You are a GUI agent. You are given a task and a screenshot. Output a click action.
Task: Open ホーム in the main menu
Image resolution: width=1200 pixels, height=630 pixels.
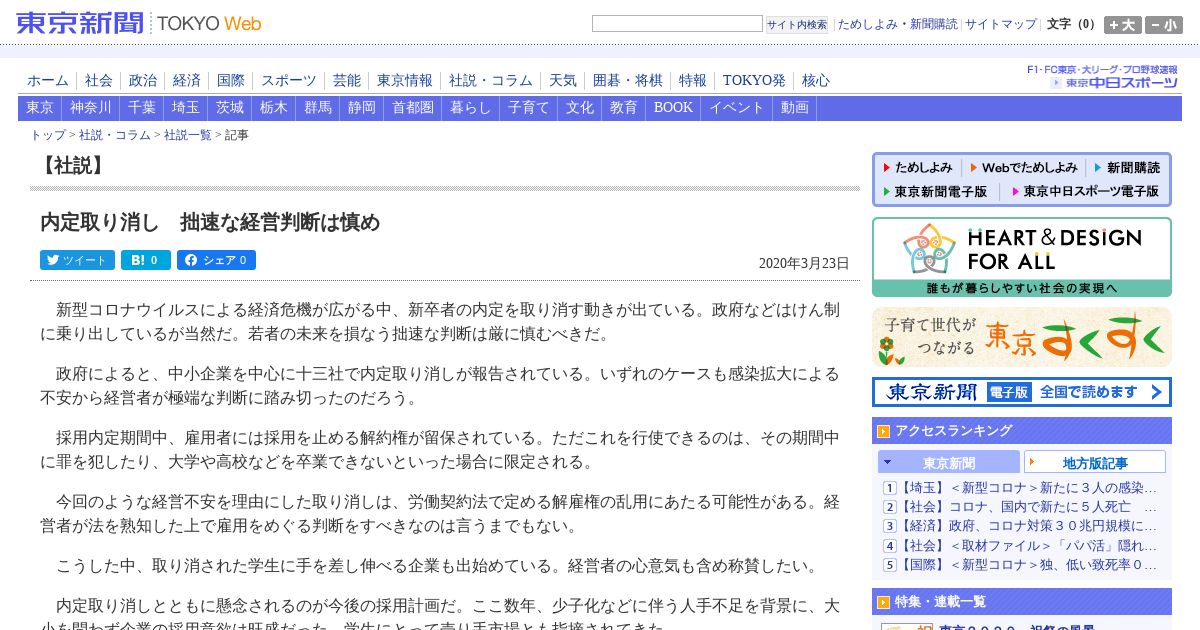click(x=48, y=81)
